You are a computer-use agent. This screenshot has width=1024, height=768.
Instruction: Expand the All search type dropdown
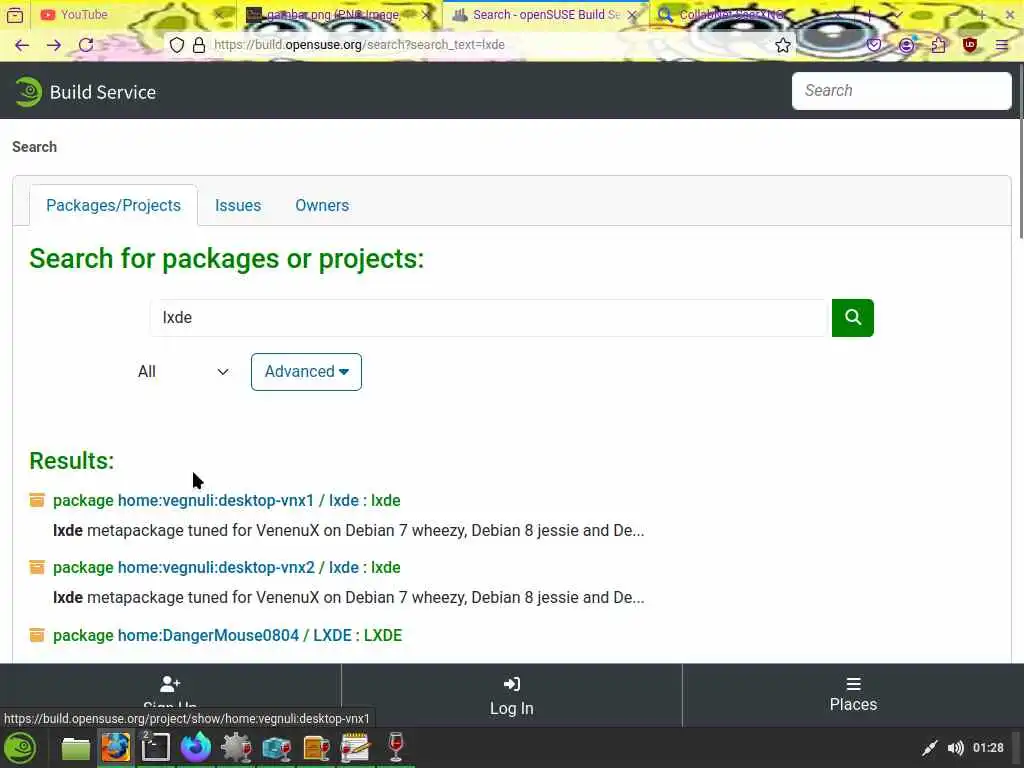coord(183,372)
